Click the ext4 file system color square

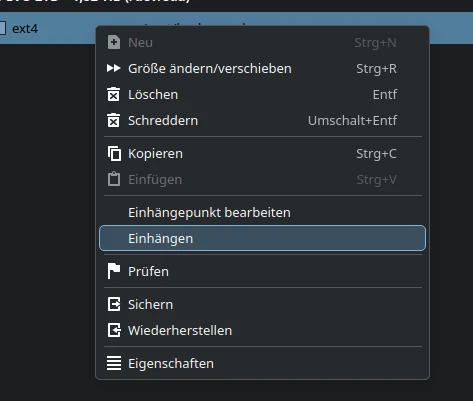pyautogui.click(x=2, y=28)
